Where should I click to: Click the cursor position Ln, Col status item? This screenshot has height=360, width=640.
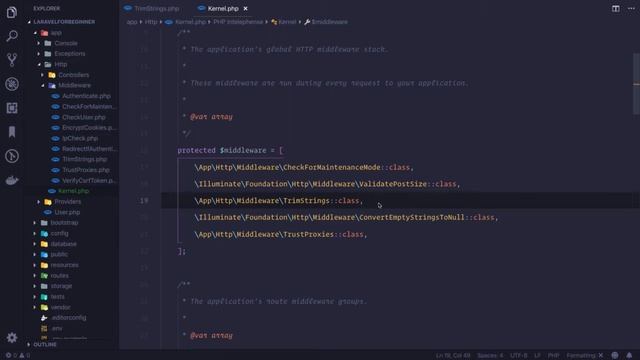coord(453,356)
